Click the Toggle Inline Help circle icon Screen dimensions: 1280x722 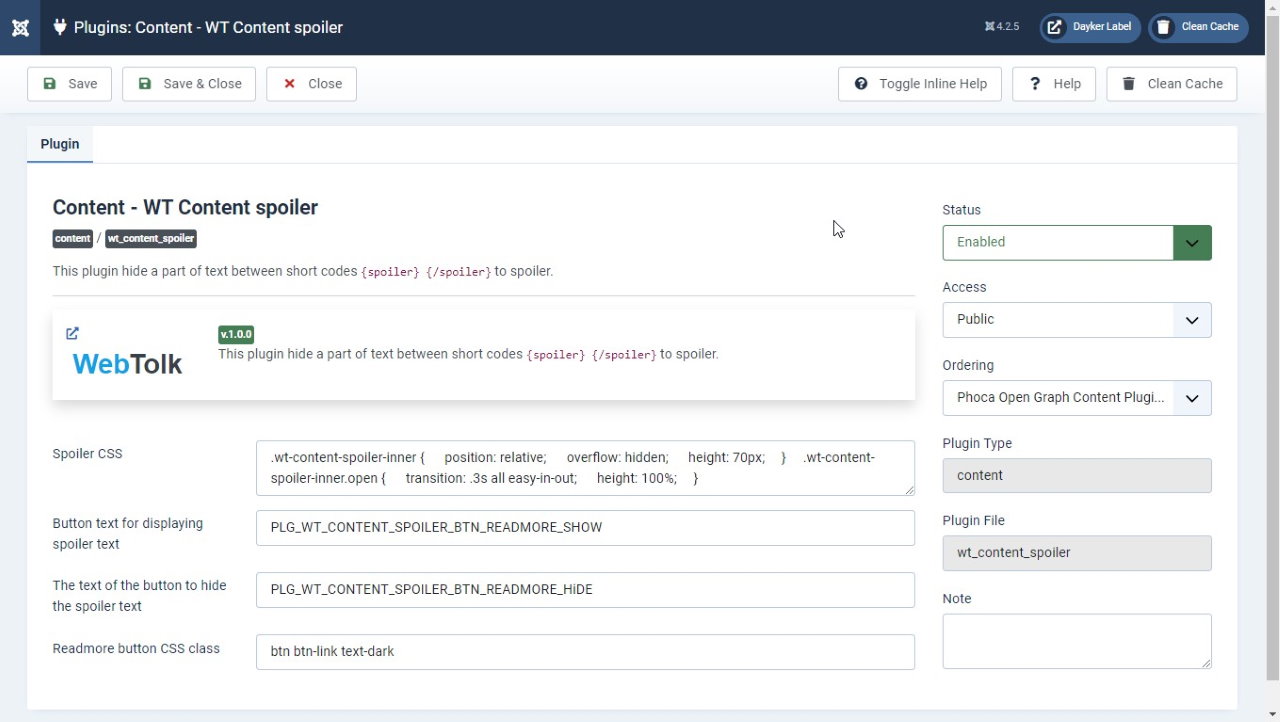[x=861, y=84]
